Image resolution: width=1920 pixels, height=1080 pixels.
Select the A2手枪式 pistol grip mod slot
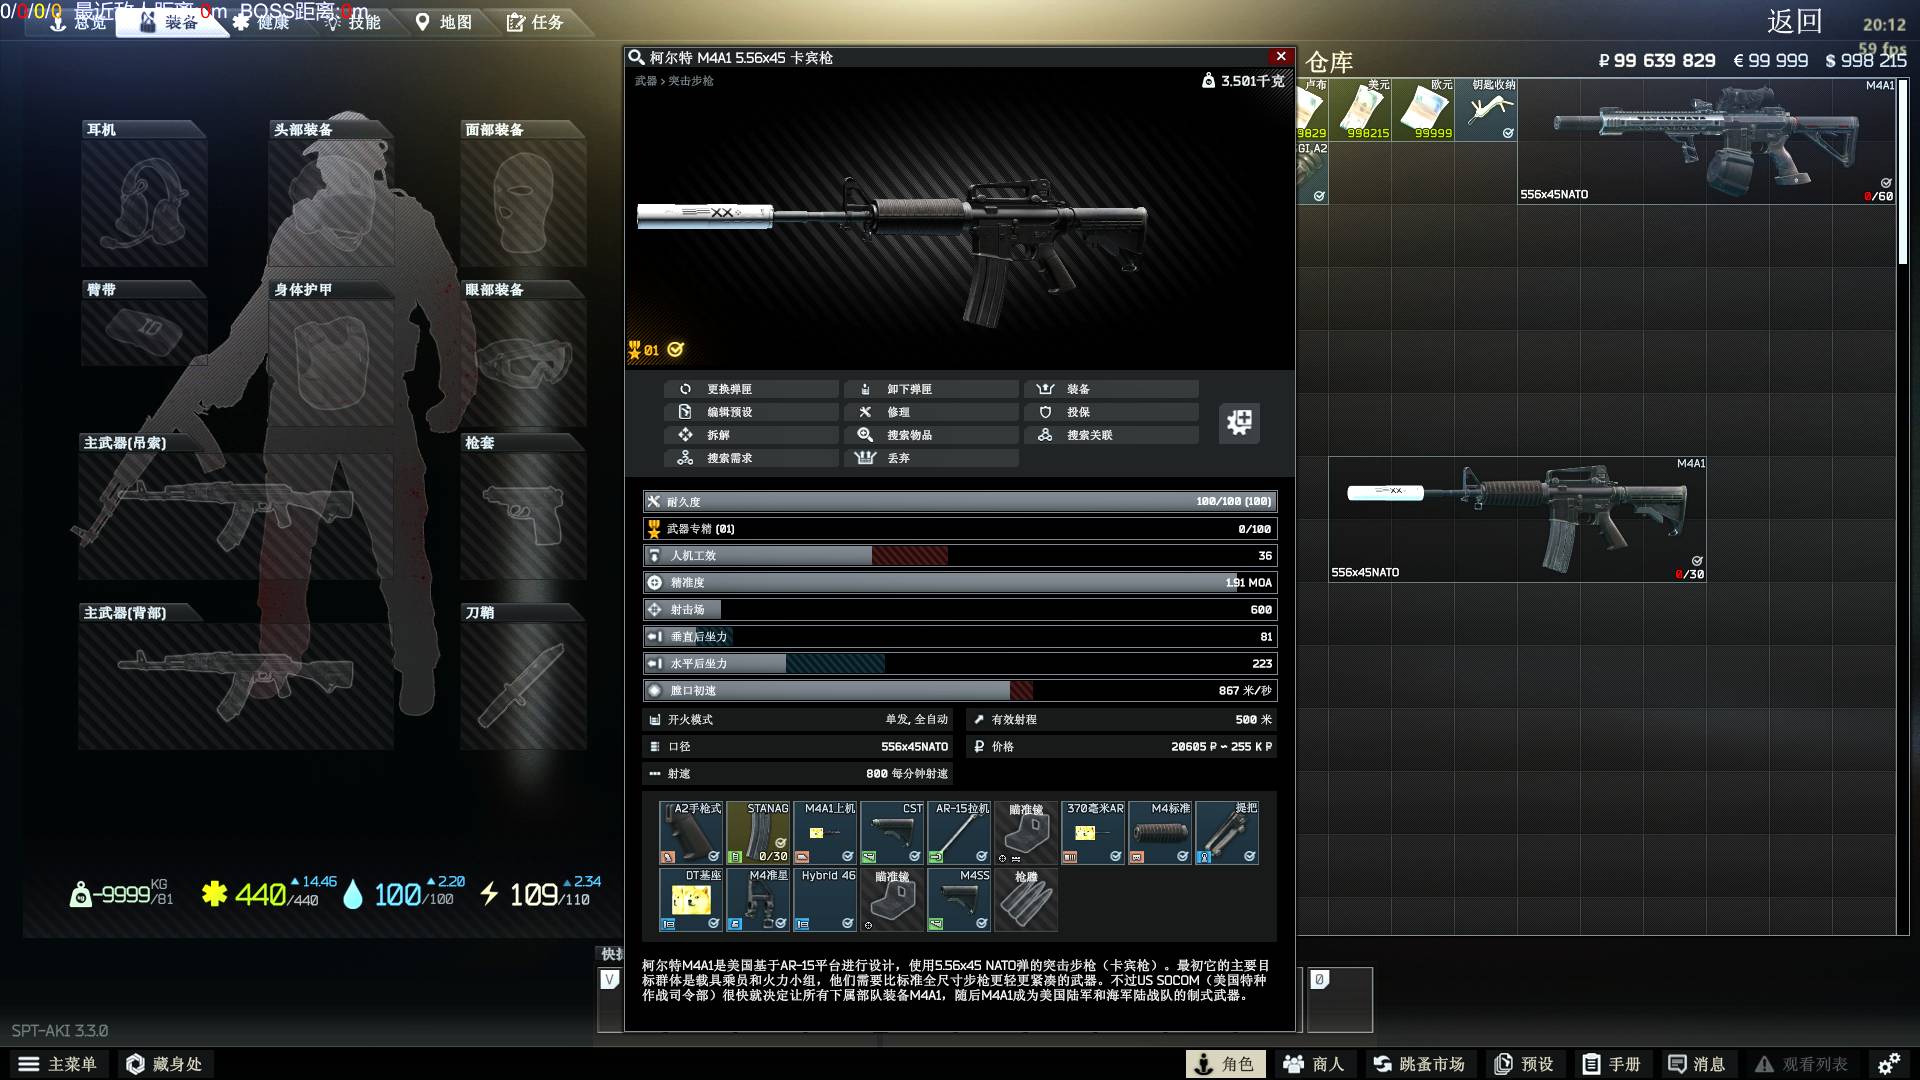[691, 832]
